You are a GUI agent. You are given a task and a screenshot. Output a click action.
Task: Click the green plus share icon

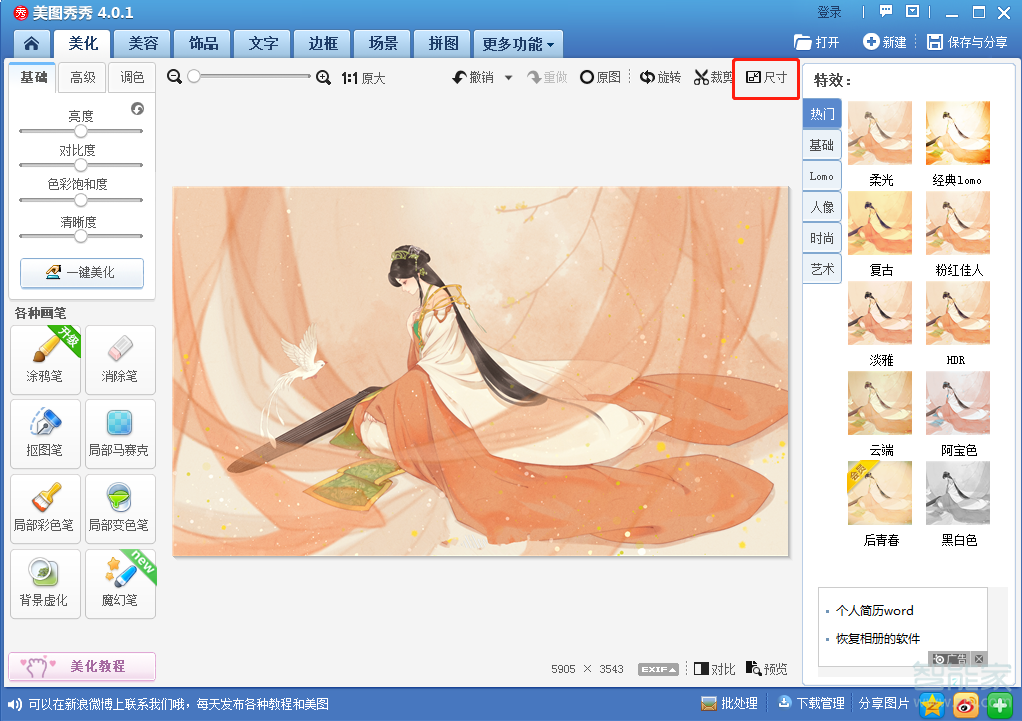[1000, 705]
